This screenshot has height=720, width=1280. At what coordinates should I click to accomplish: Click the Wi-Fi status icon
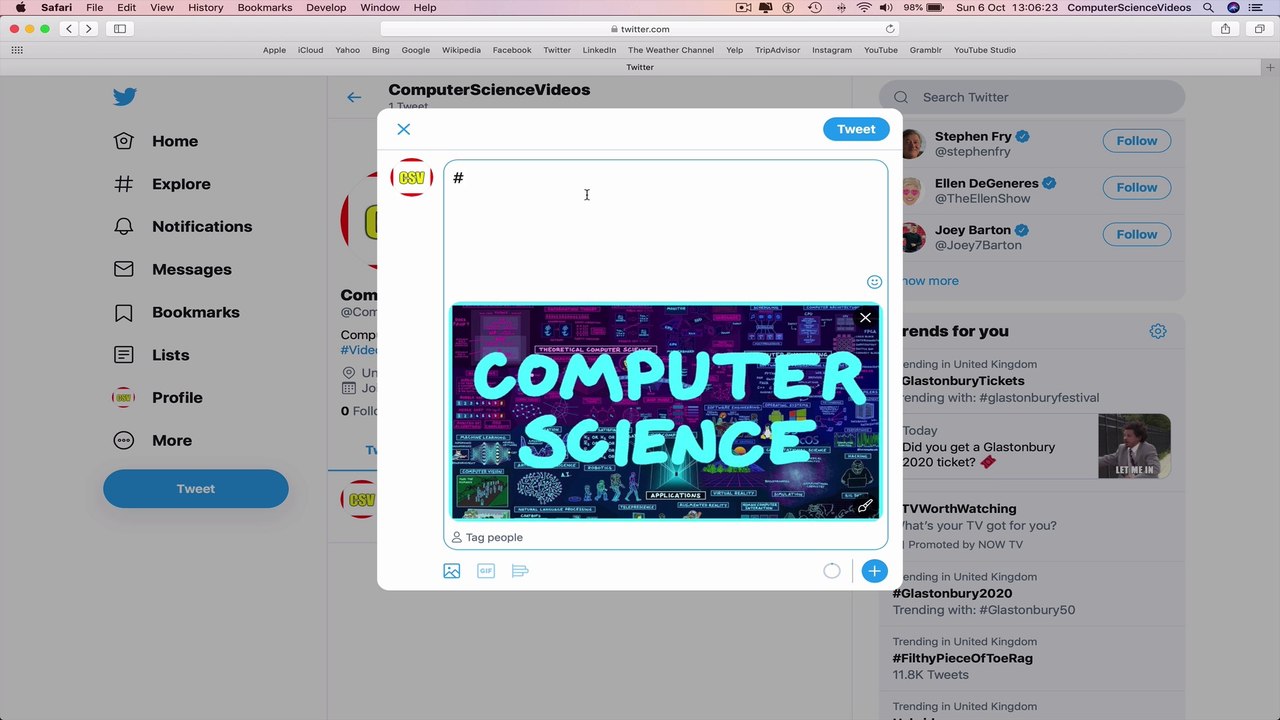(864, 7)
